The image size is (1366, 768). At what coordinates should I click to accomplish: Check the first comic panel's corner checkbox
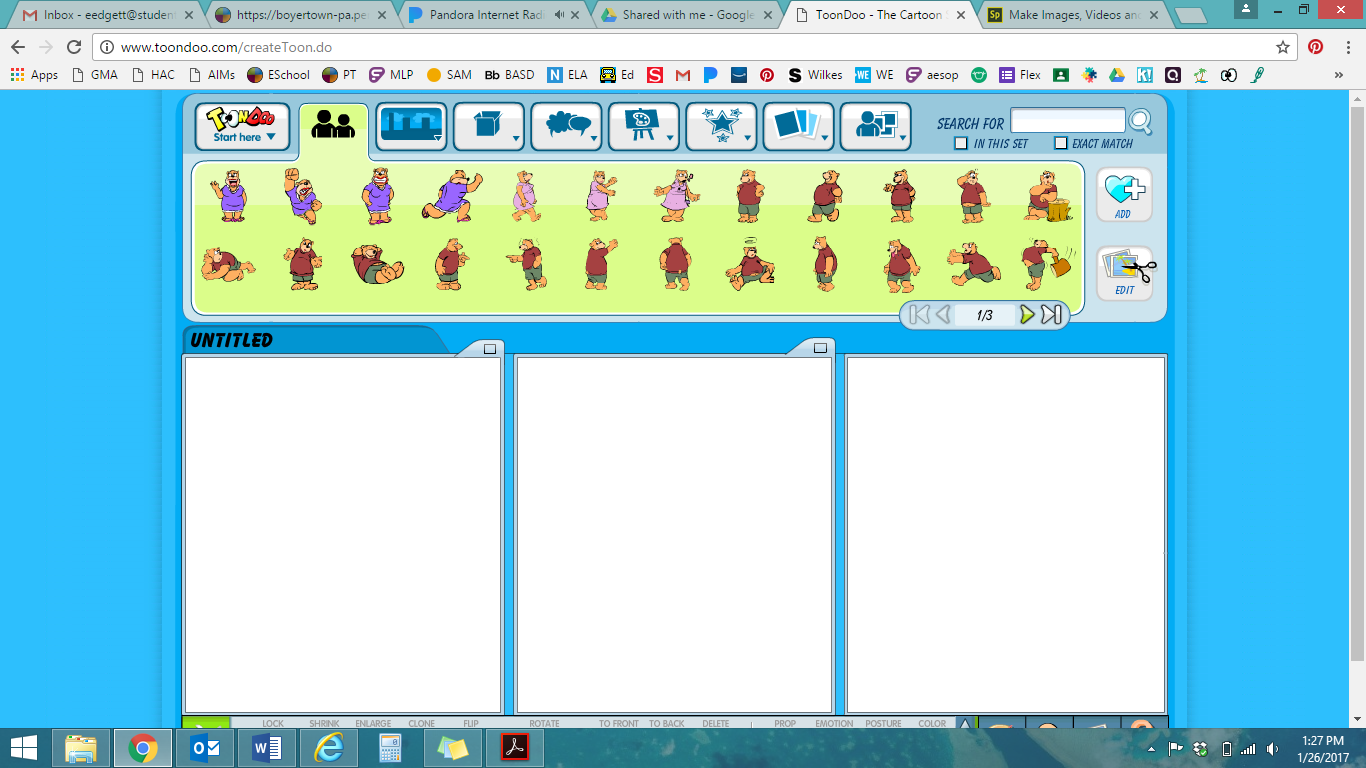pos(489,347)
